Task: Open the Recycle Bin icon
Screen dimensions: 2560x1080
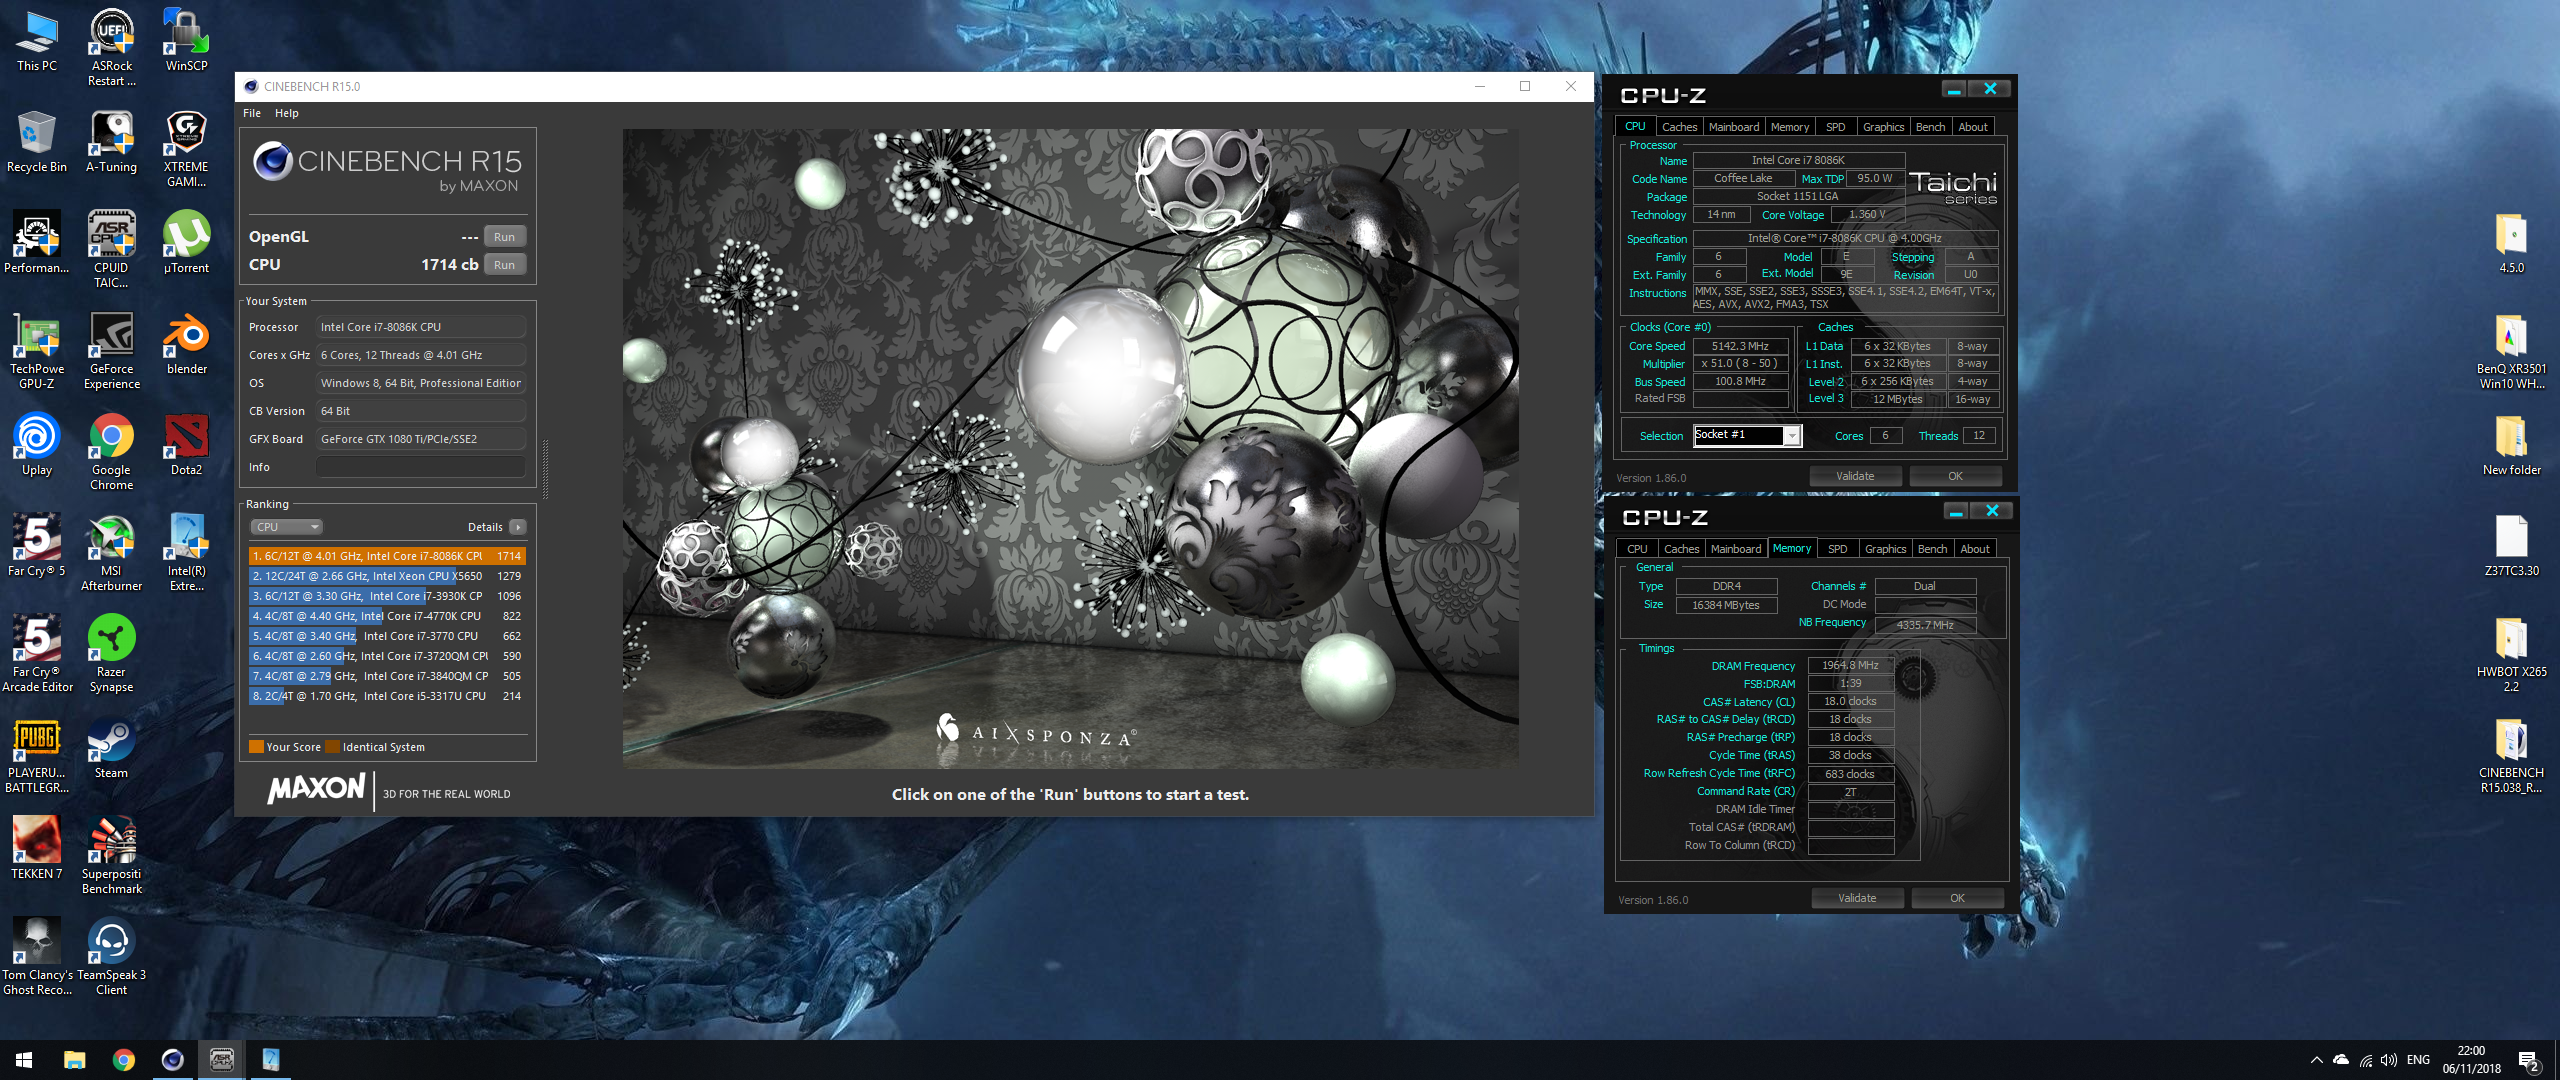Action: click(x=37, y=143)
